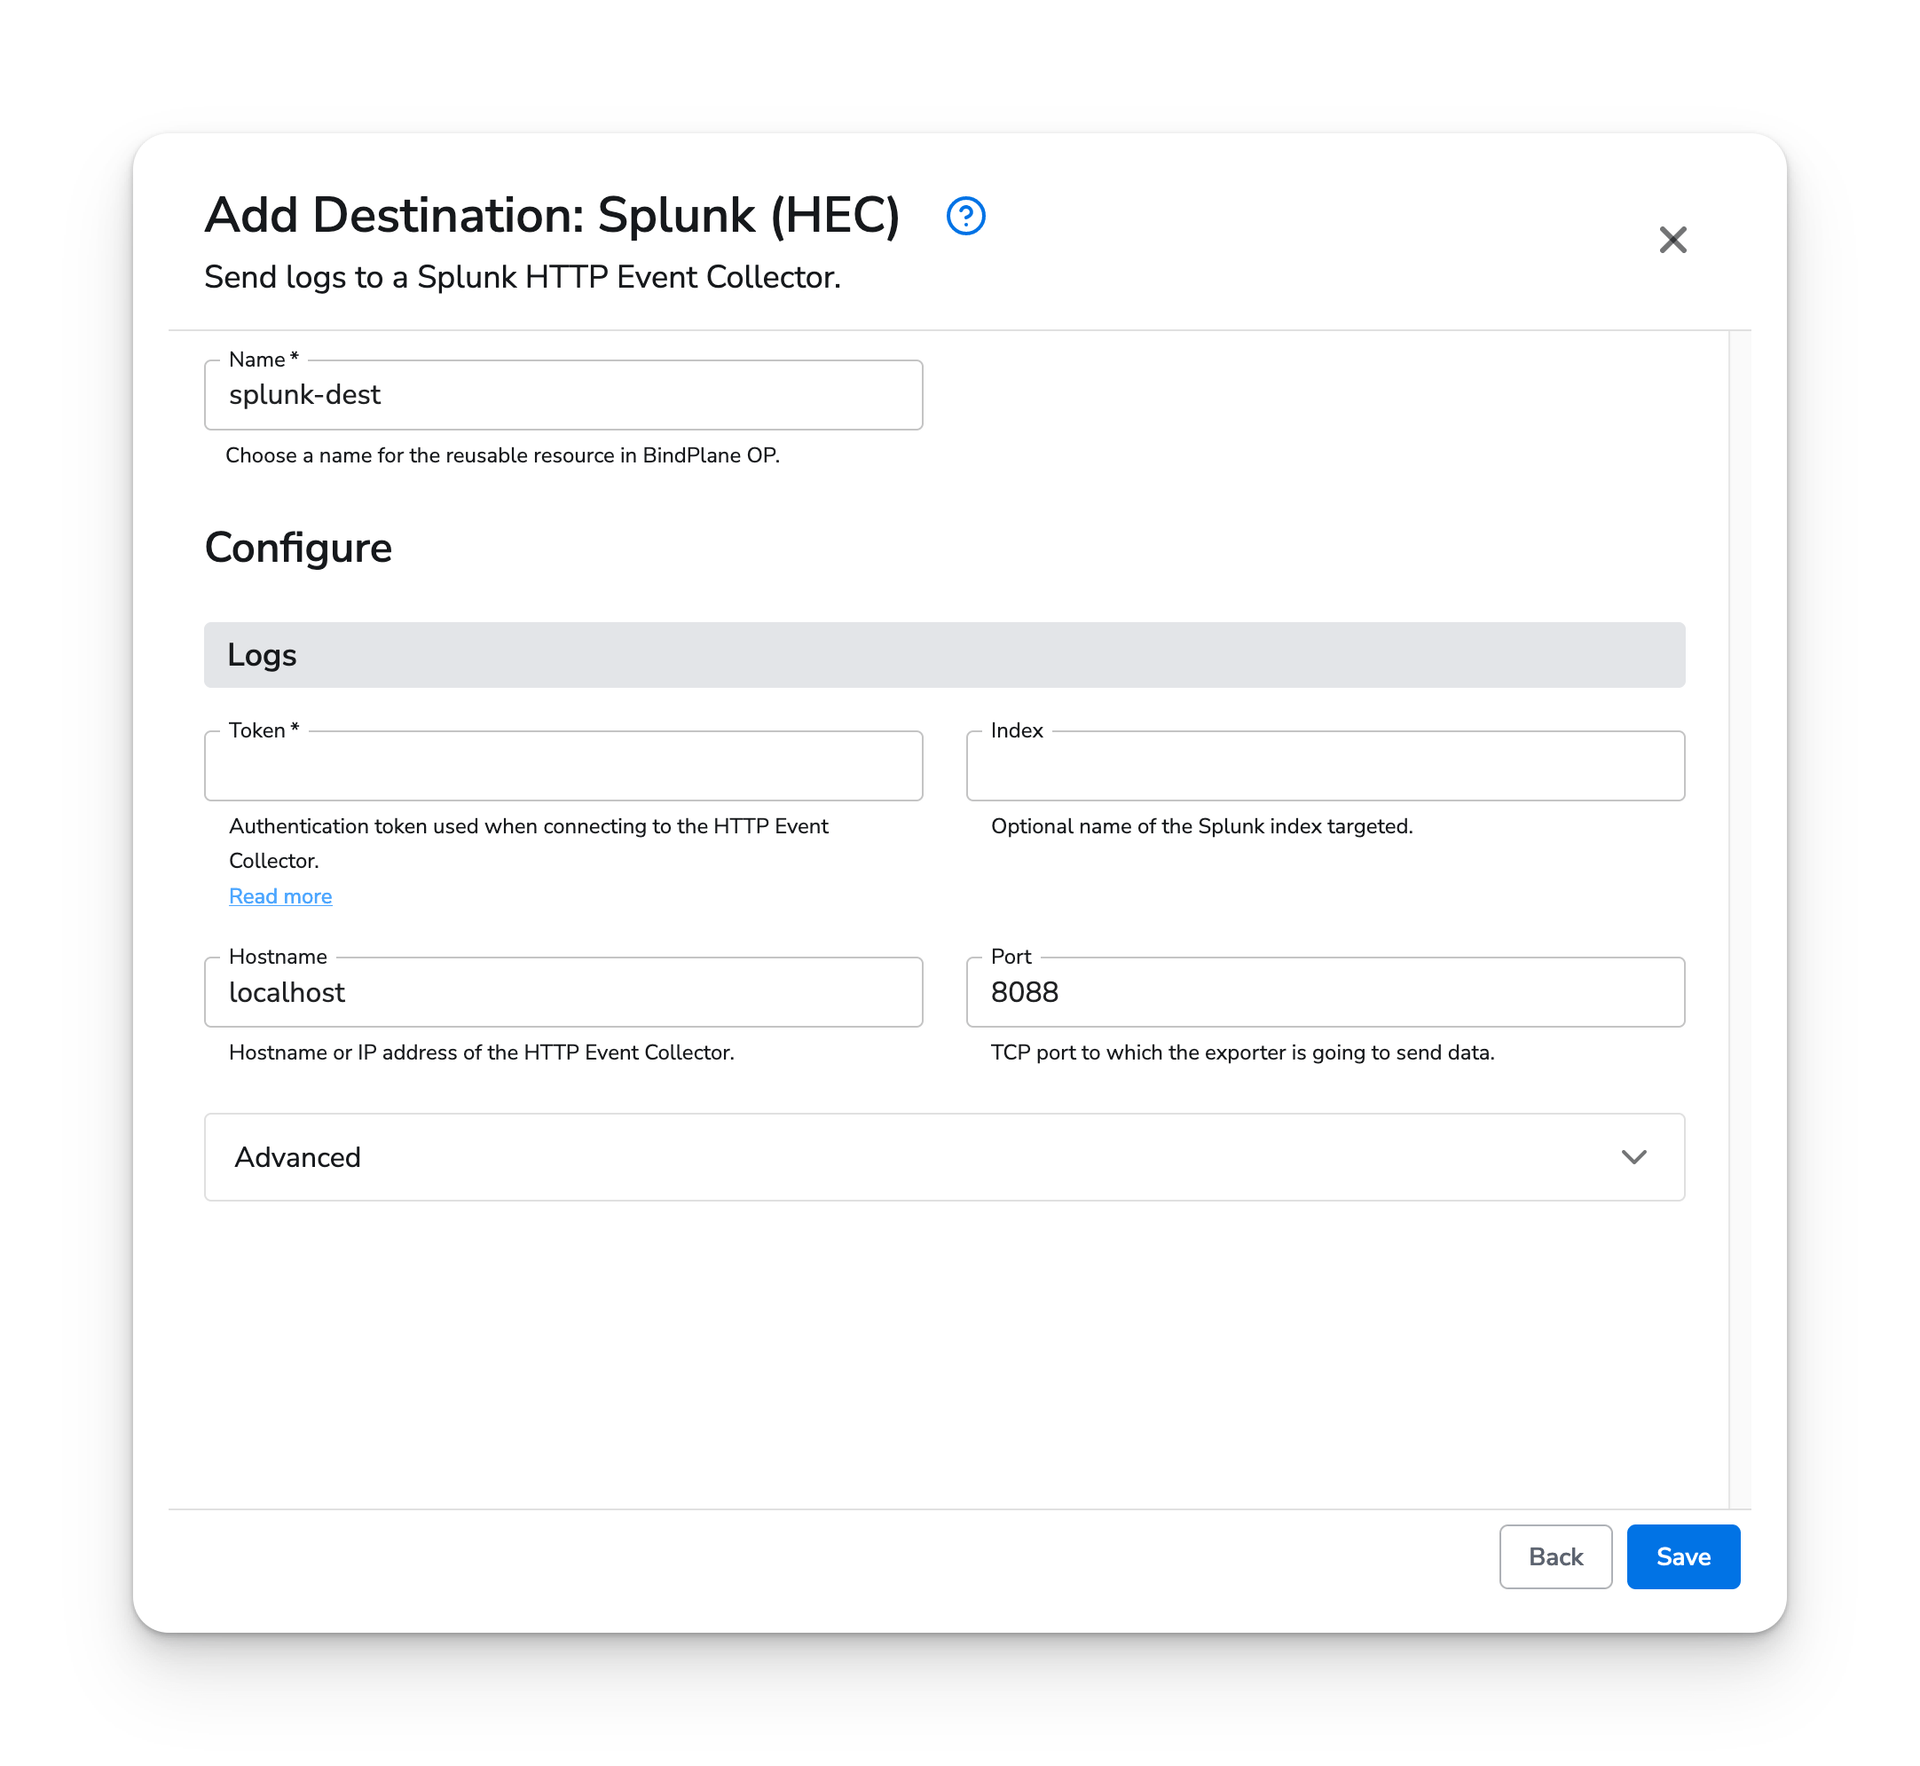
Task: Click Read more link for Token info
Action: pos(279,895)
